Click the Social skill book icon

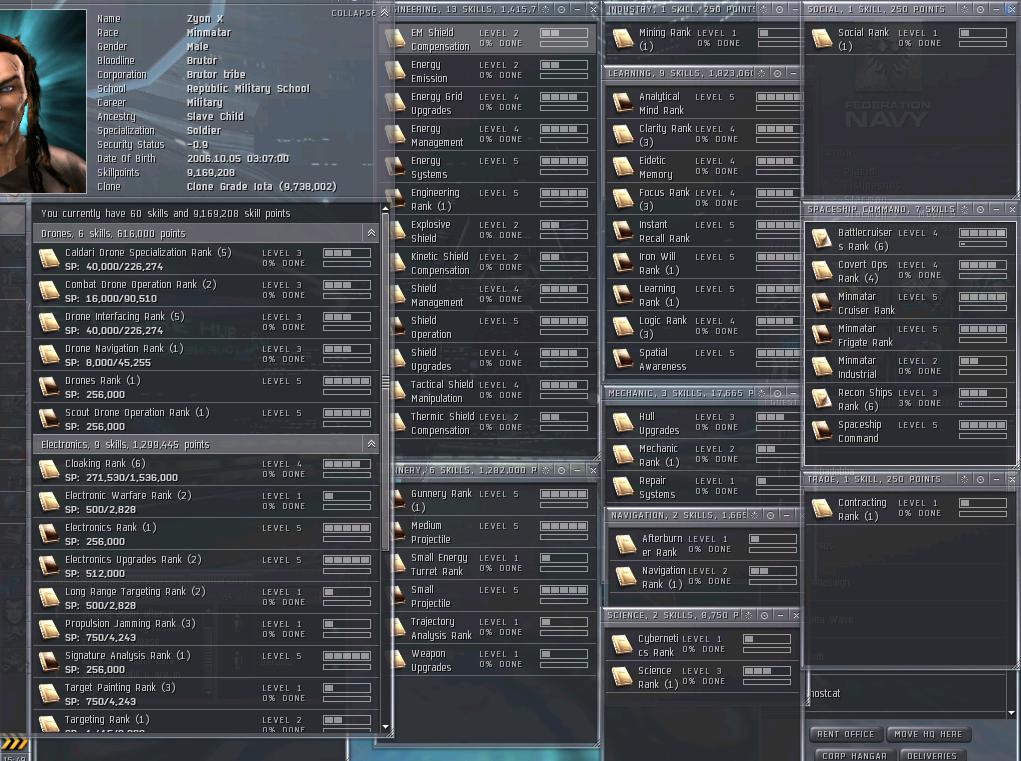tap(822, 38)
